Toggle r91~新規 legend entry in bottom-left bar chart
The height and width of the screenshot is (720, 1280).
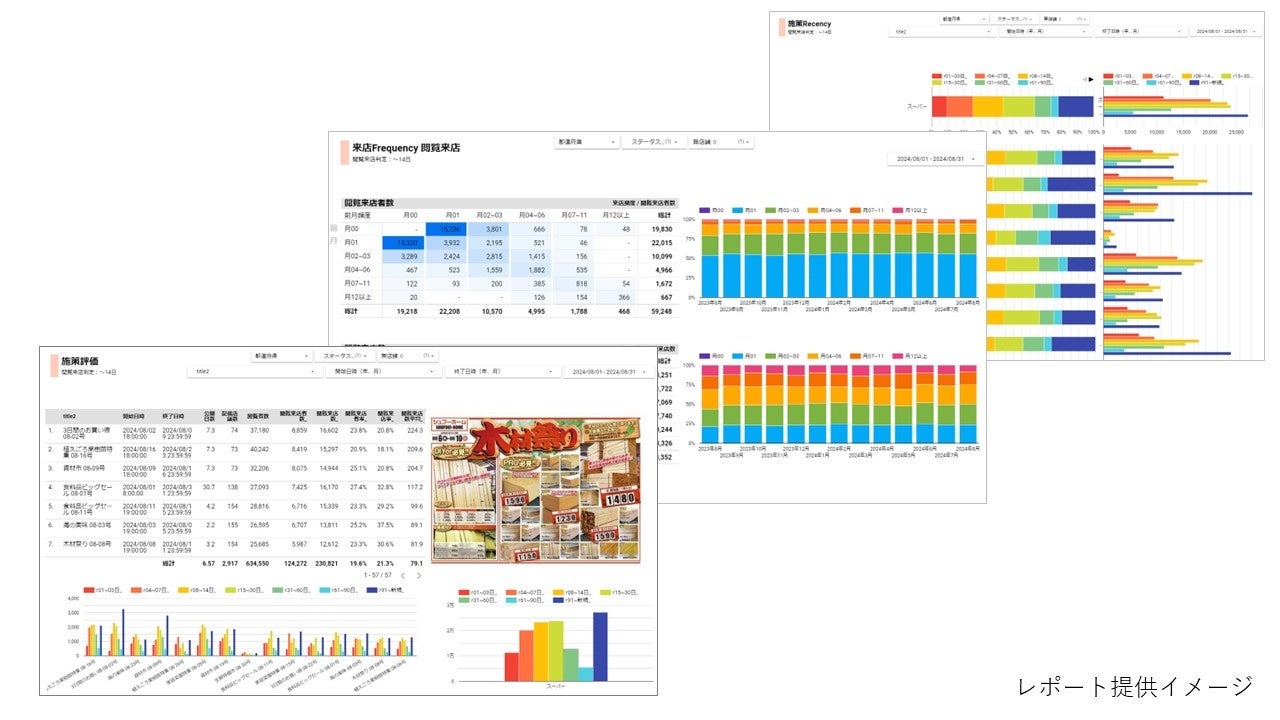click(386, 590)
